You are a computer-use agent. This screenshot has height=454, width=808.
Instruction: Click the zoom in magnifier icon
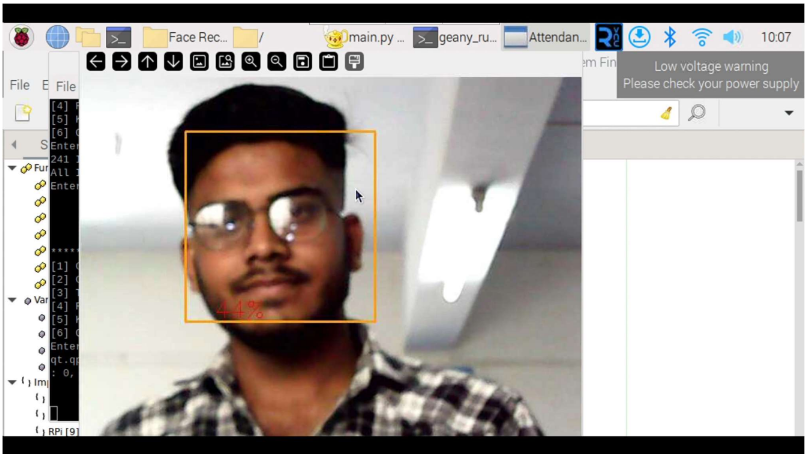251,62
